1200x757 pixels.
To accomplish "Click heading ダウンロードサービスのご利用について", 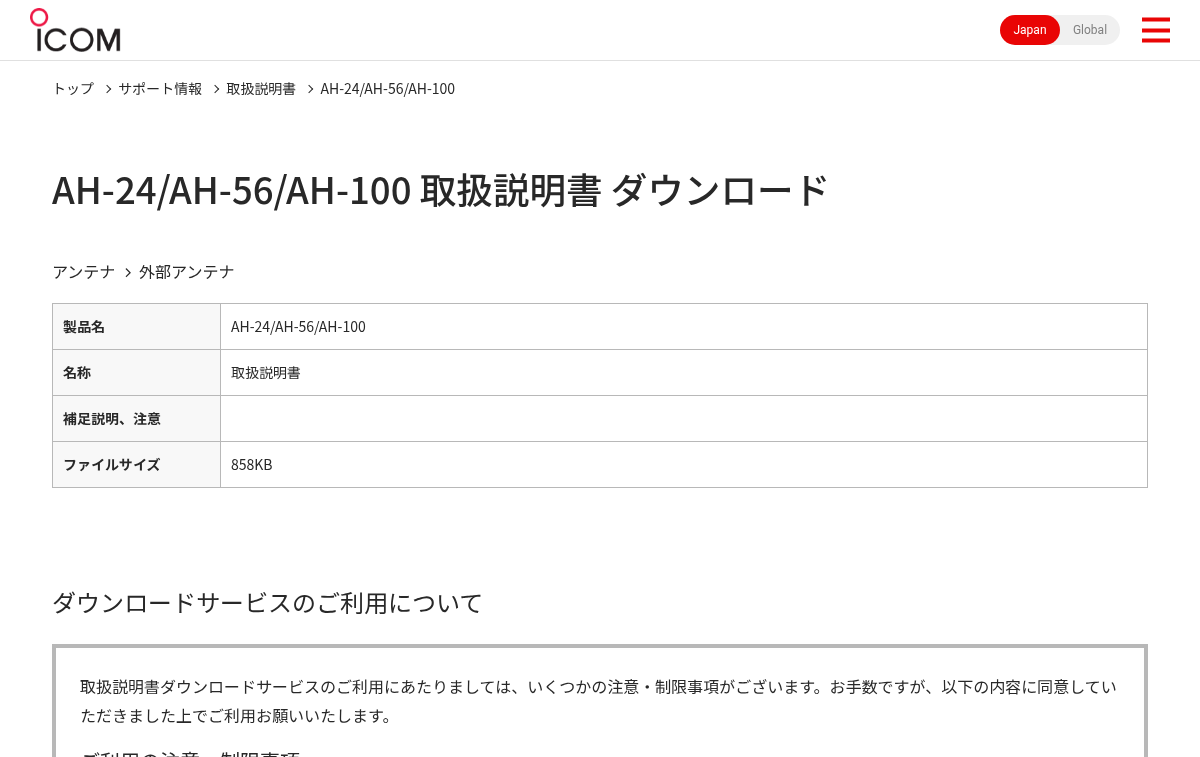I will point(267,603).
